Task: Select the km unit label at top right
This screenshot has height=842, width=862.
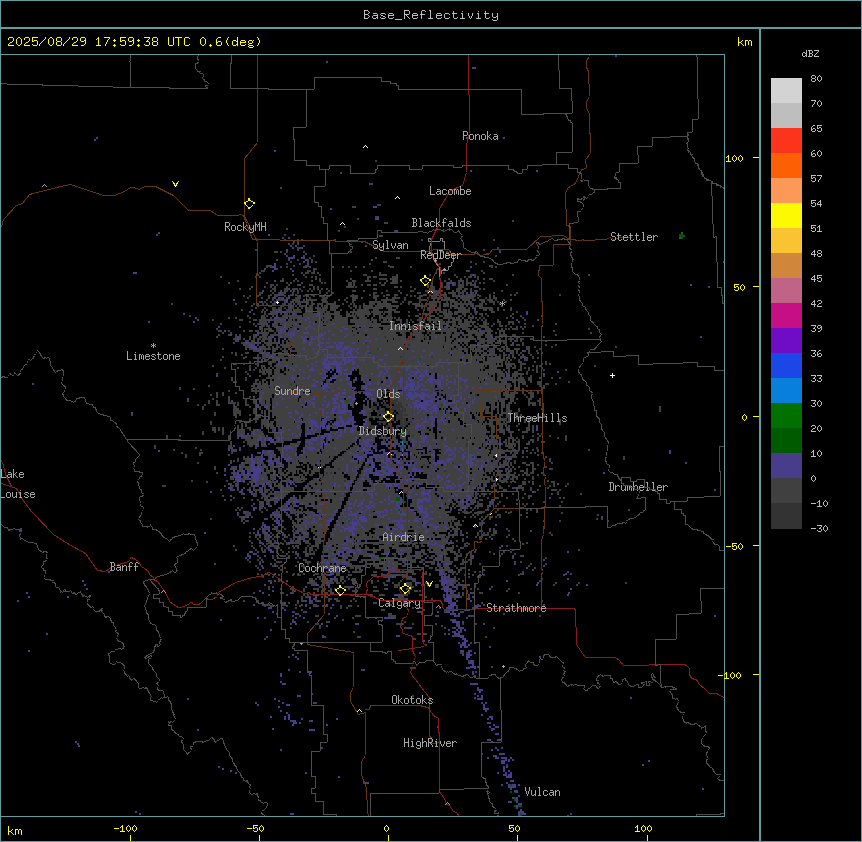Action: (745, 42)
